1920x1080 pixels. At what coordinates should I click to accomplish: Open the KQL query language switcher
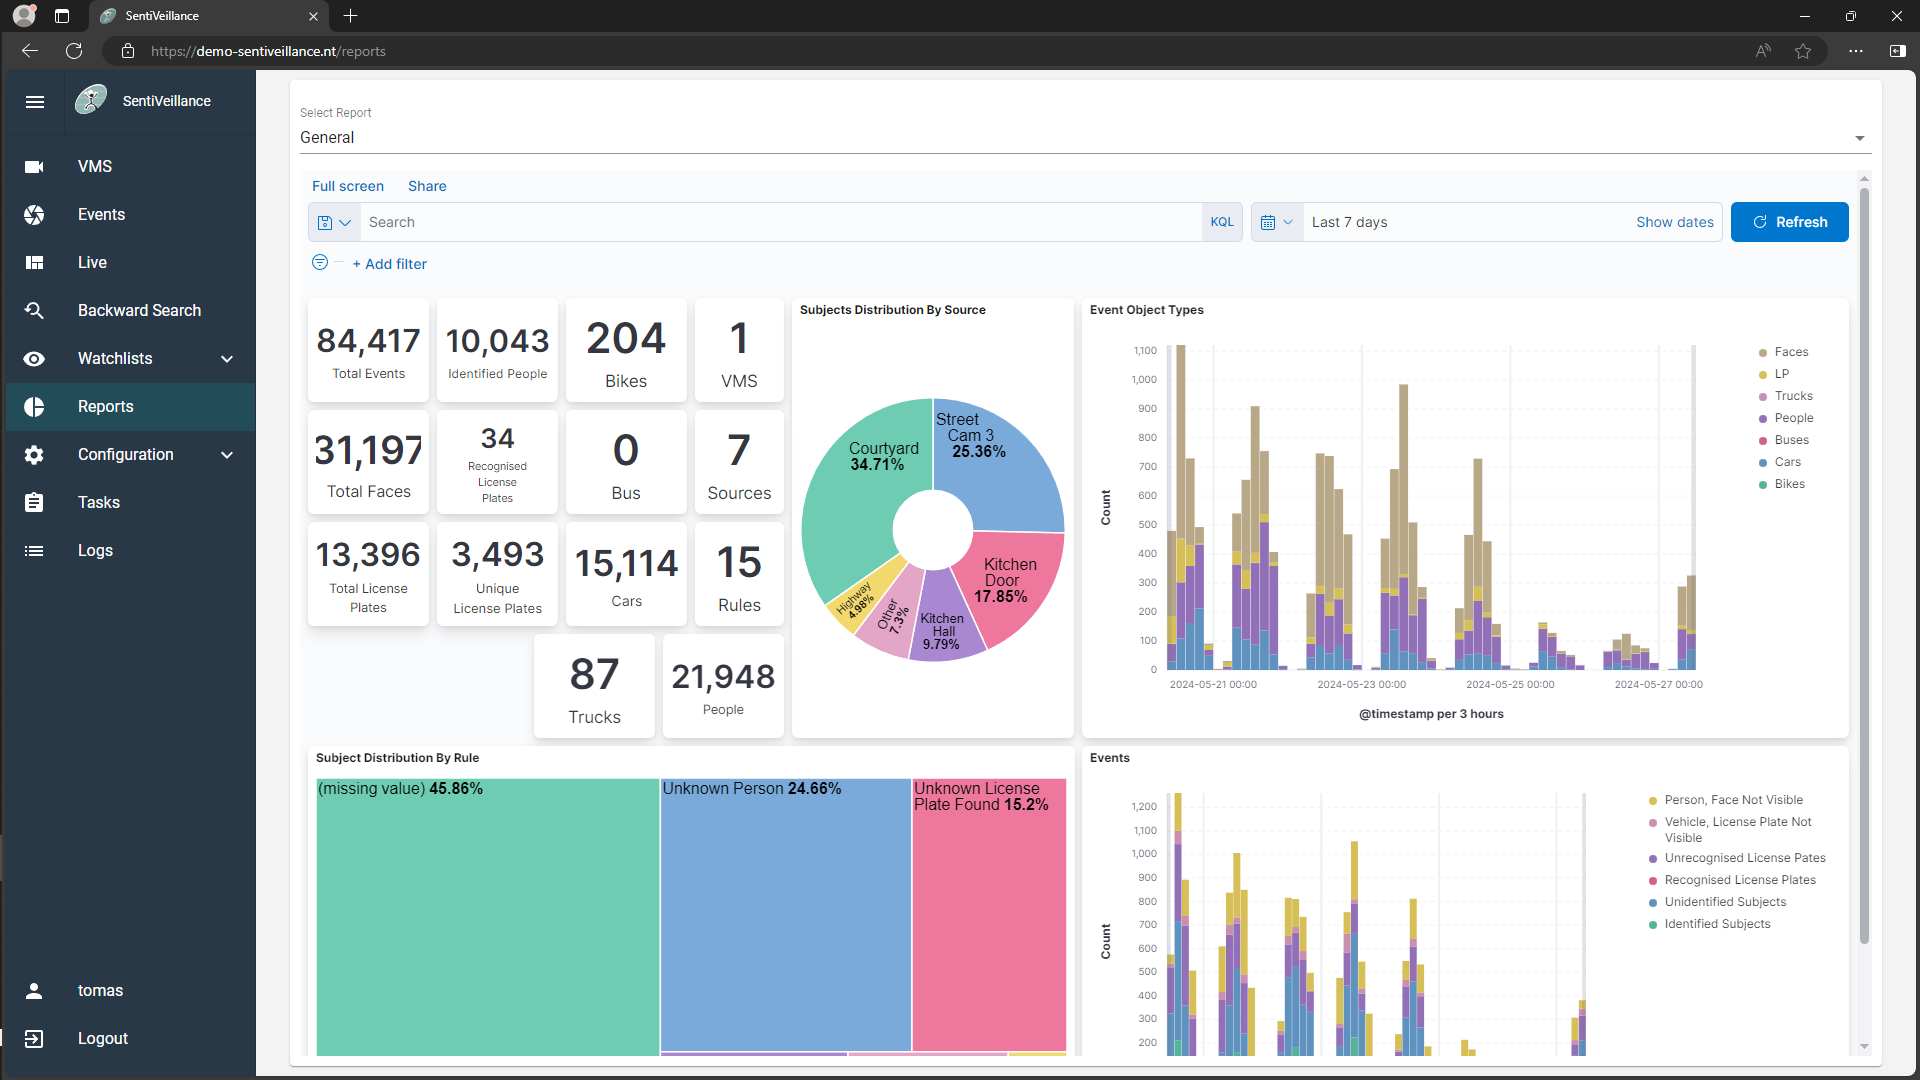click(1222, 222)
